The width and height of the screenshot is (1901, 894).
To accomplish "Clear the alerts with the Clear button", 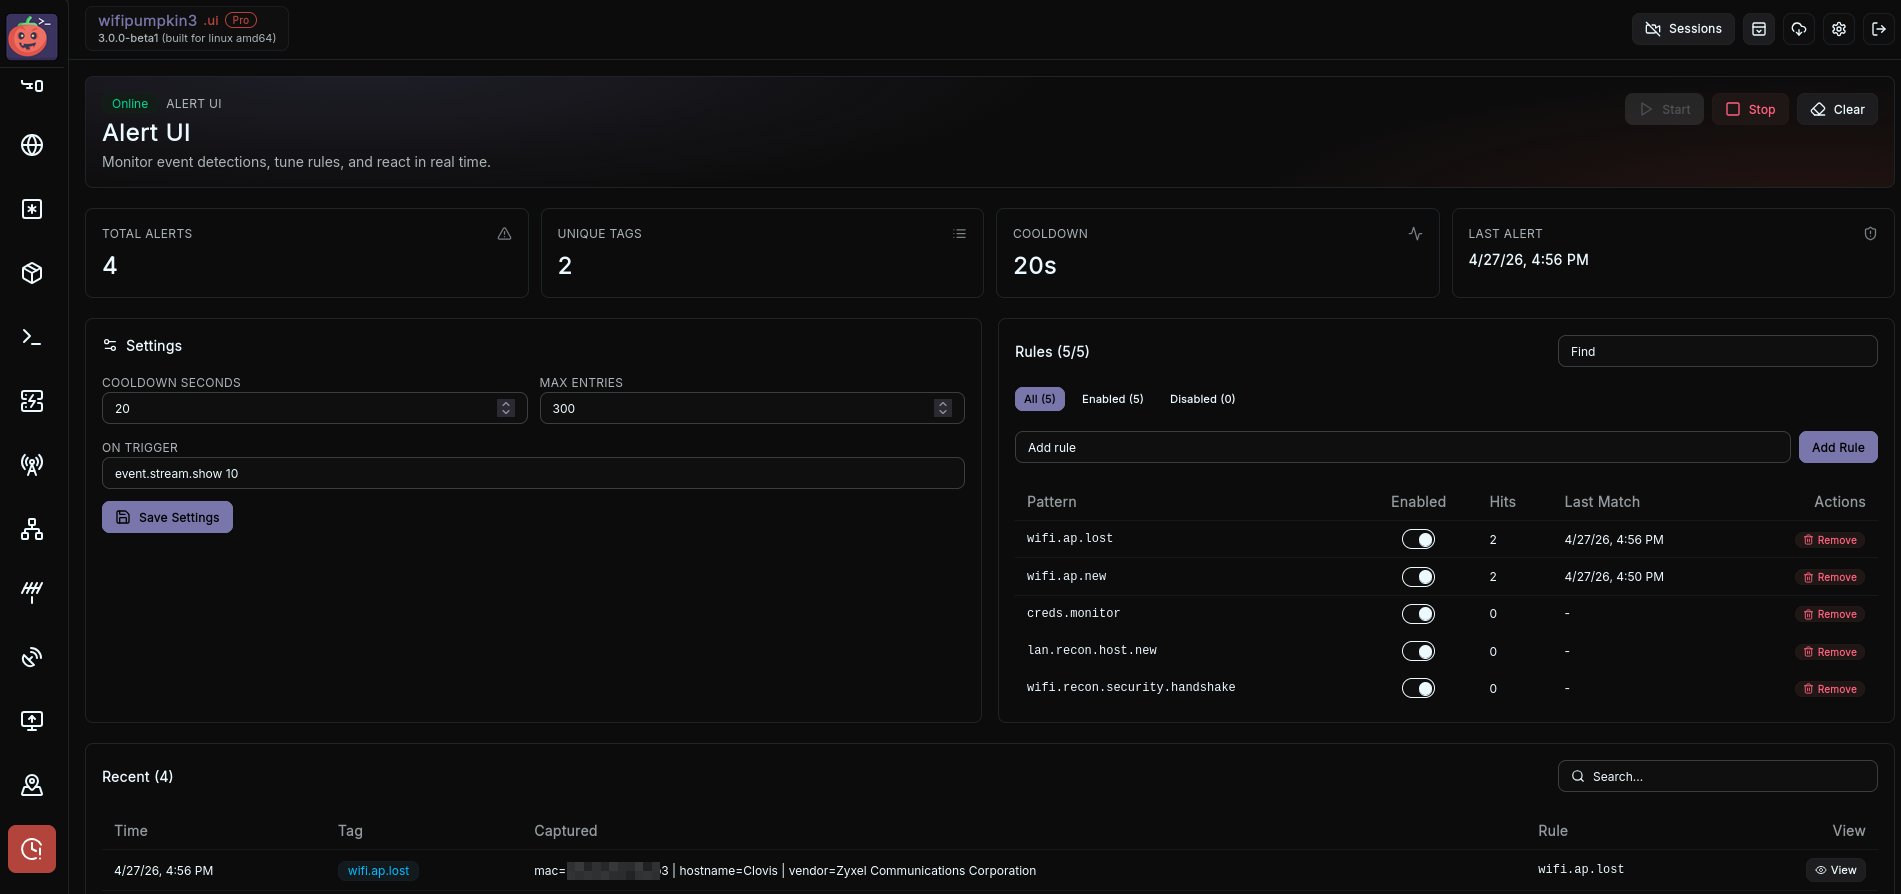I will click(1837, 109).
